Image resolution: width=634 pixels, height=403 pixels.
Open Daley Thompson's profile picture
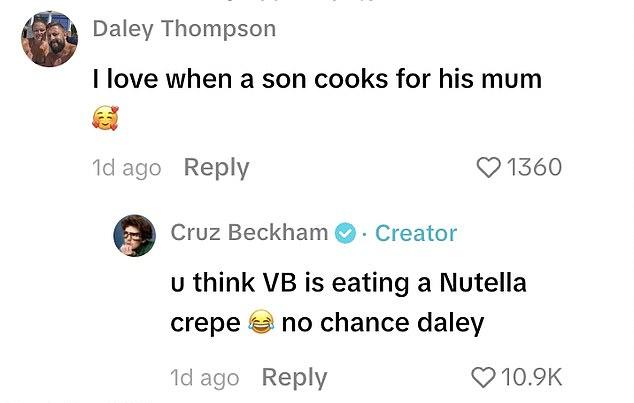[x=49, y=39]
